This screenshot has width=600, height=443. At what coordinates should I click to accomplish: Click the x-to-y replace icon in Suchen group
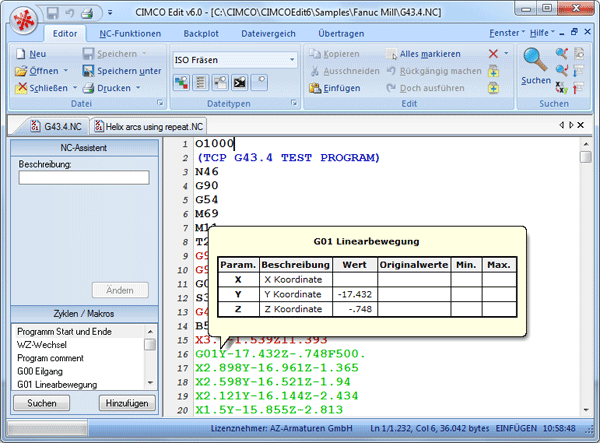pos(561,88)
